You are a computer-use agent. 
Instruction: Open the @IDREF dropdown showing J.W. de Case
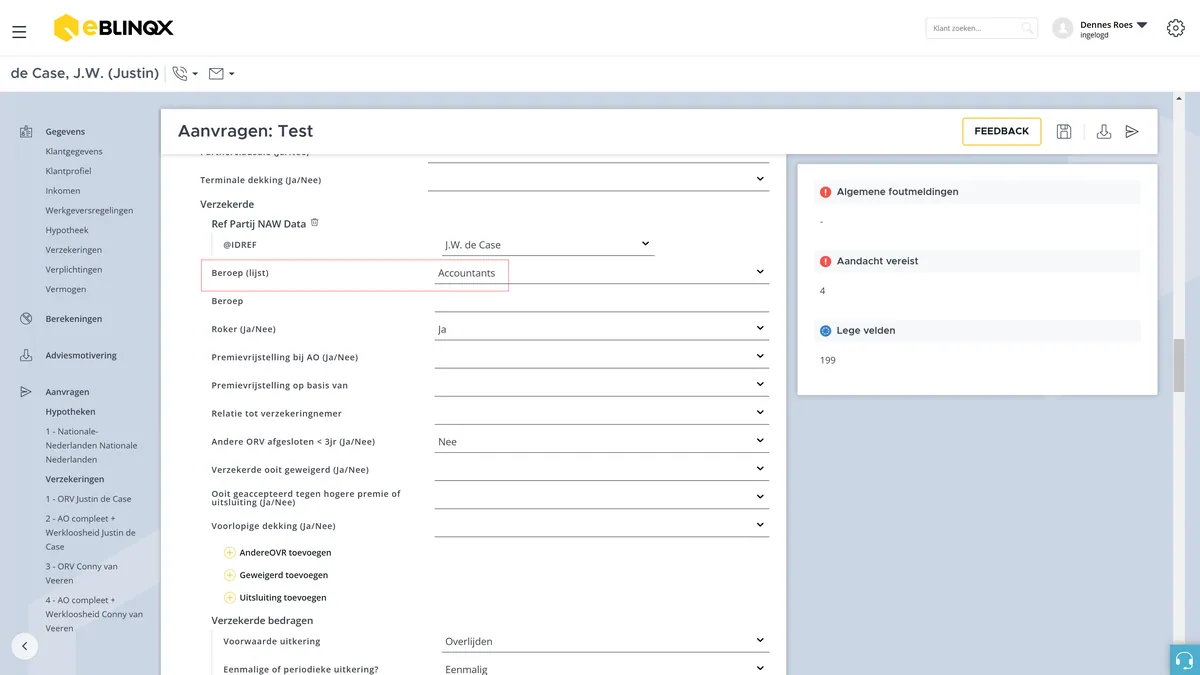click(x=548, y=244)
